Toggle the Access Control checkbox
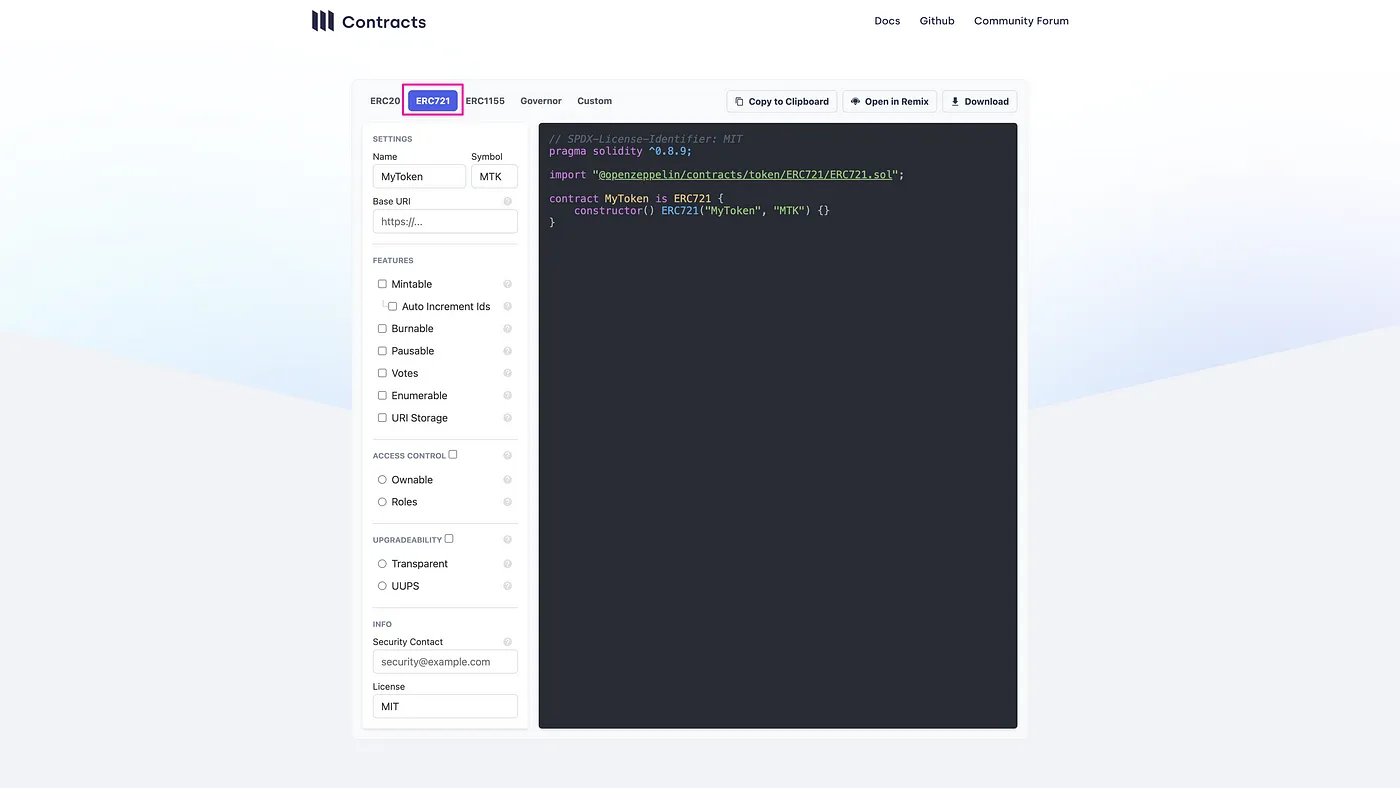This screenshot has width=1400, height=788. (453, 455)
